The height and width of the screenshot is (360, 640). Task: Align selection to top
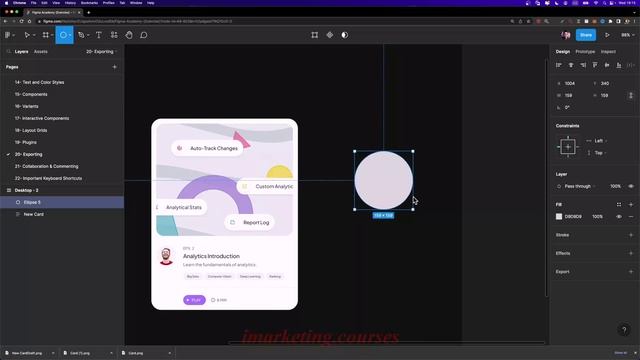595,65
